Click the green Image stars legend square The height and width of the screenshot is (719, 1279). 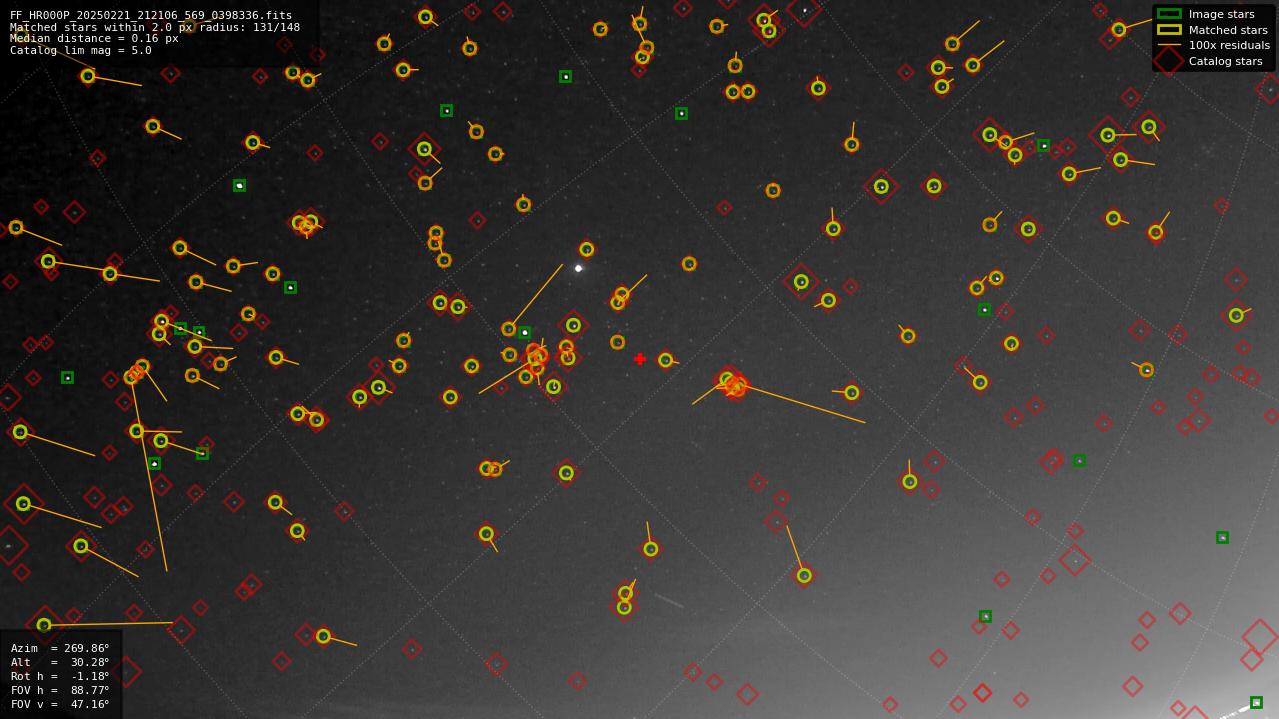(1169, 14)
